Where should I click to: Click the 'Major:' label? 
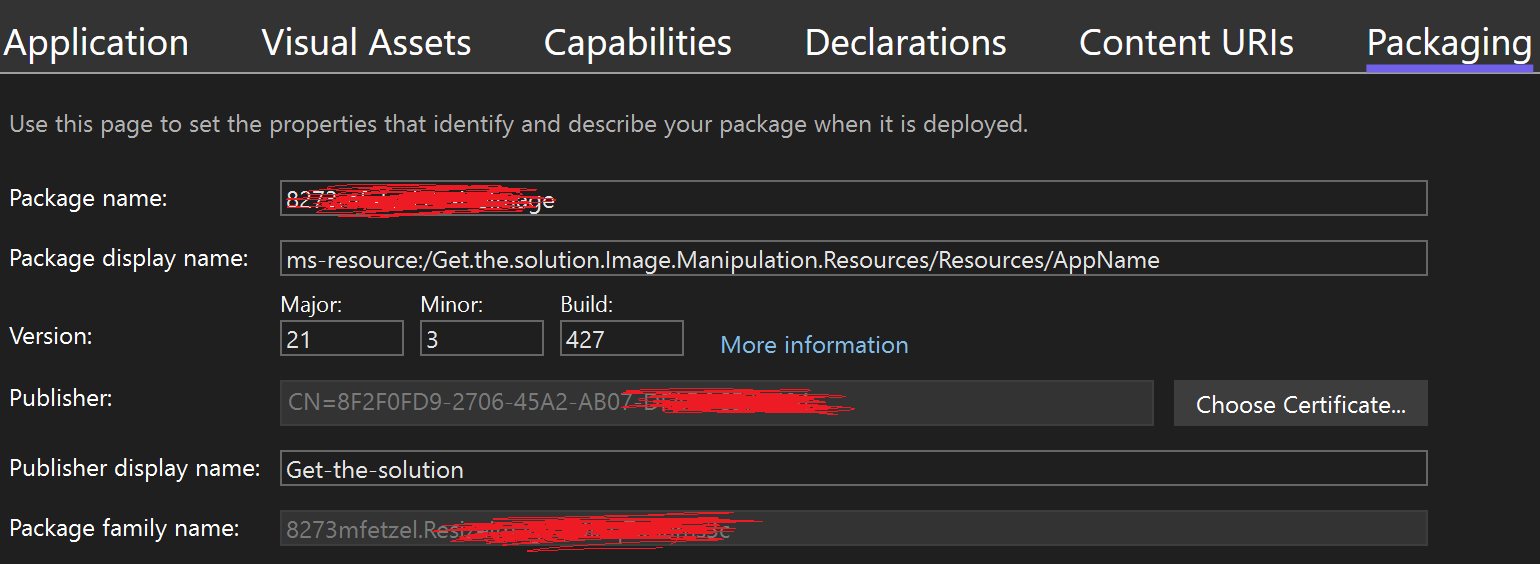311,304
